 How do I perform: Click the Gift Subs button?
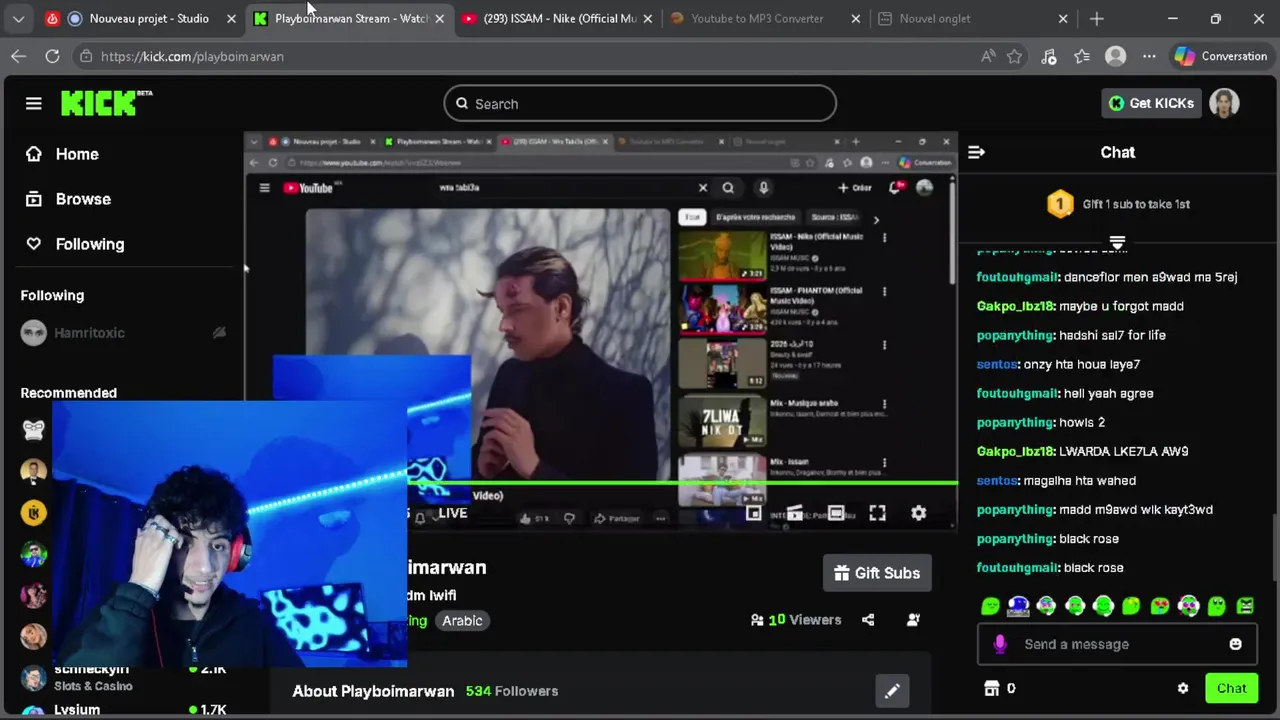pos(877,573)
